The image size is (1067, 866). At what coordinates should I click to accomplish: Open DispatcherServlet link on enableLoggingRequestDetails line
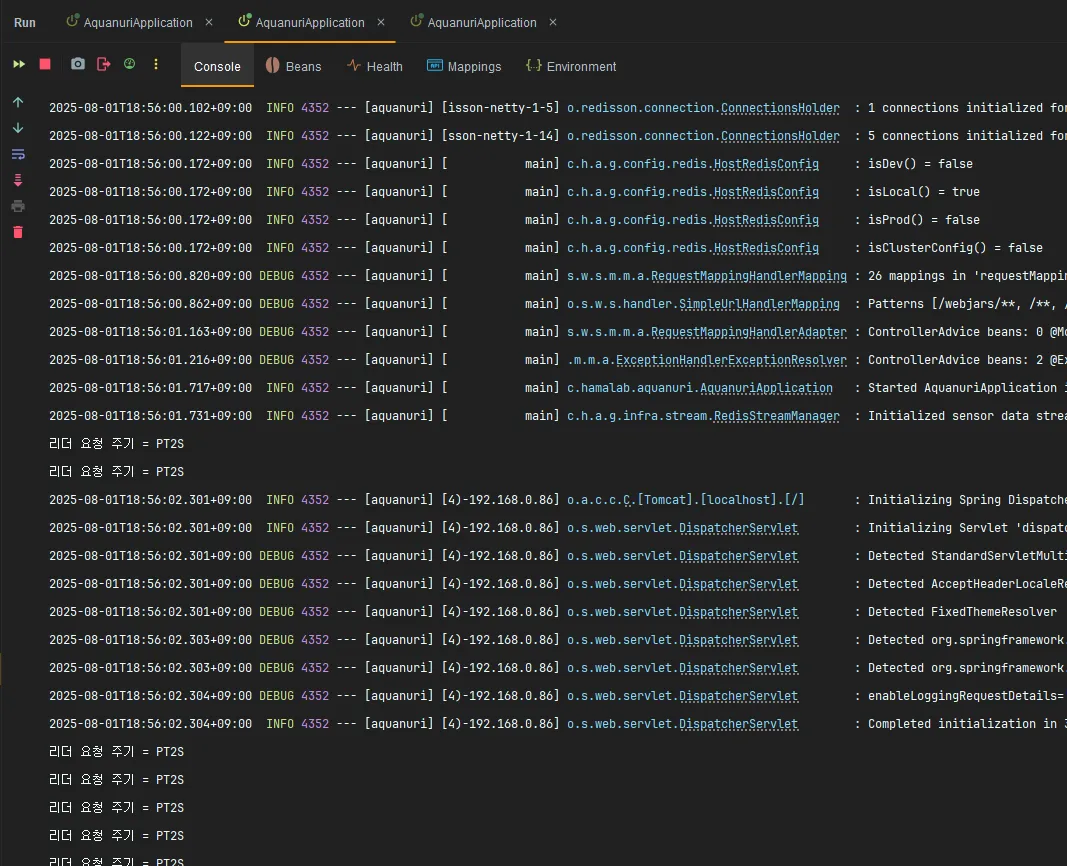[x=738, y=696]
